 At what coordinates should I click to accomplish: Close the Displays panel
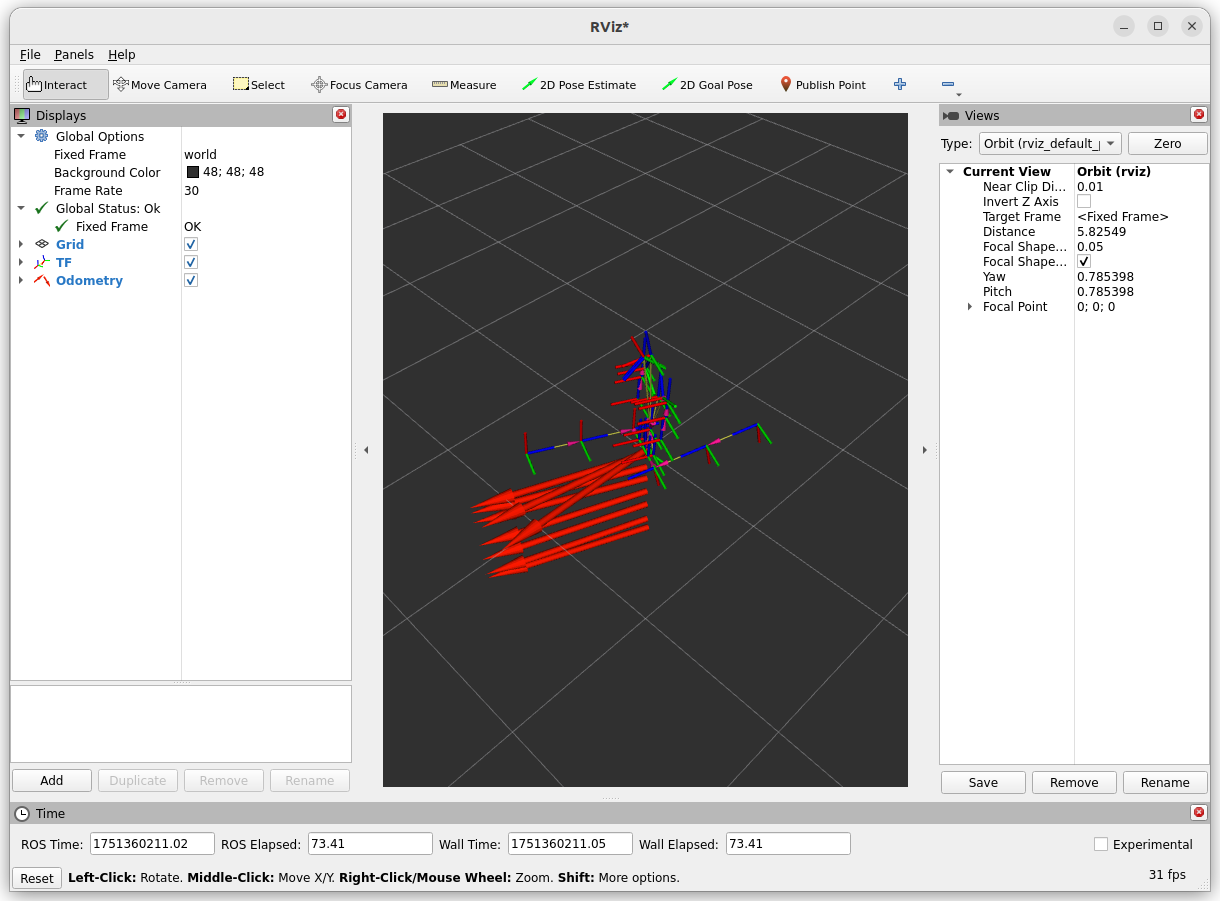[341, 115]
